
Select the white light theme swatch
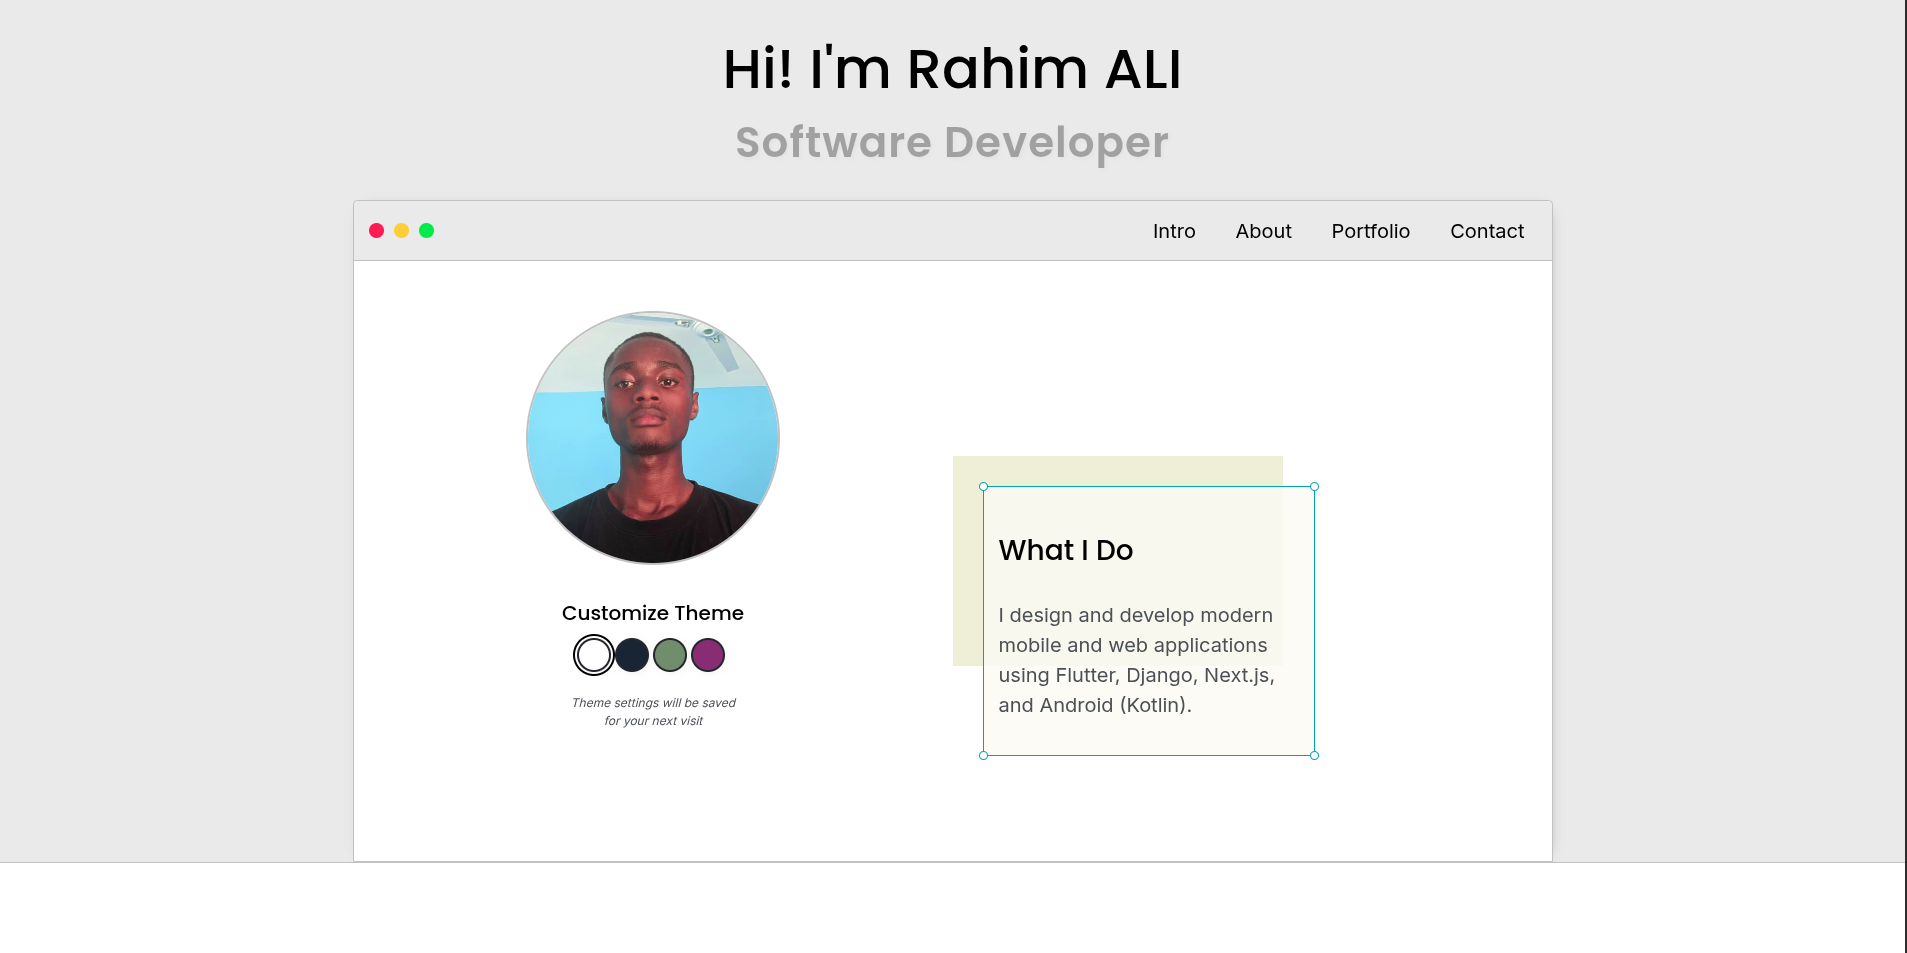(594, 655)
